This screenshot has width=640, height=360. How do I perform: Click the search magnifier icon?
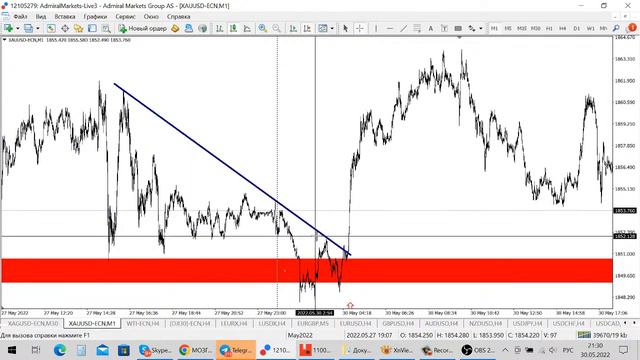click(616, 28)
